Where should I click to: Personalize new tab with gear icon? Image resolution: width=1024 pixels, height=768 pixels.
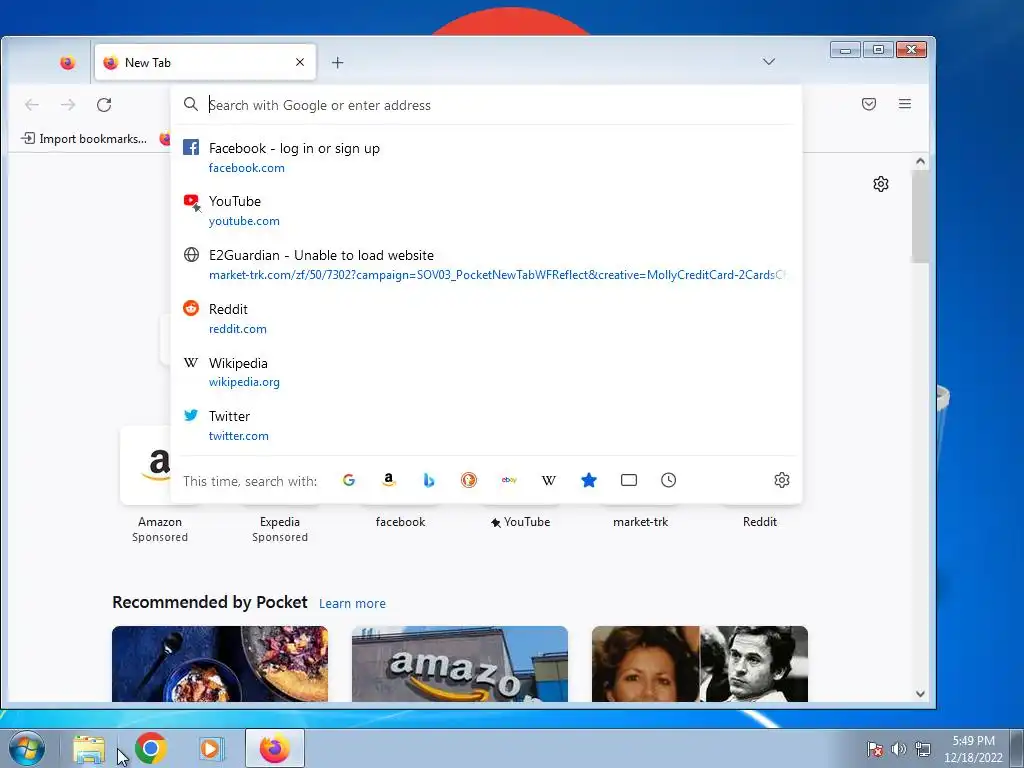tap(880, 184)
